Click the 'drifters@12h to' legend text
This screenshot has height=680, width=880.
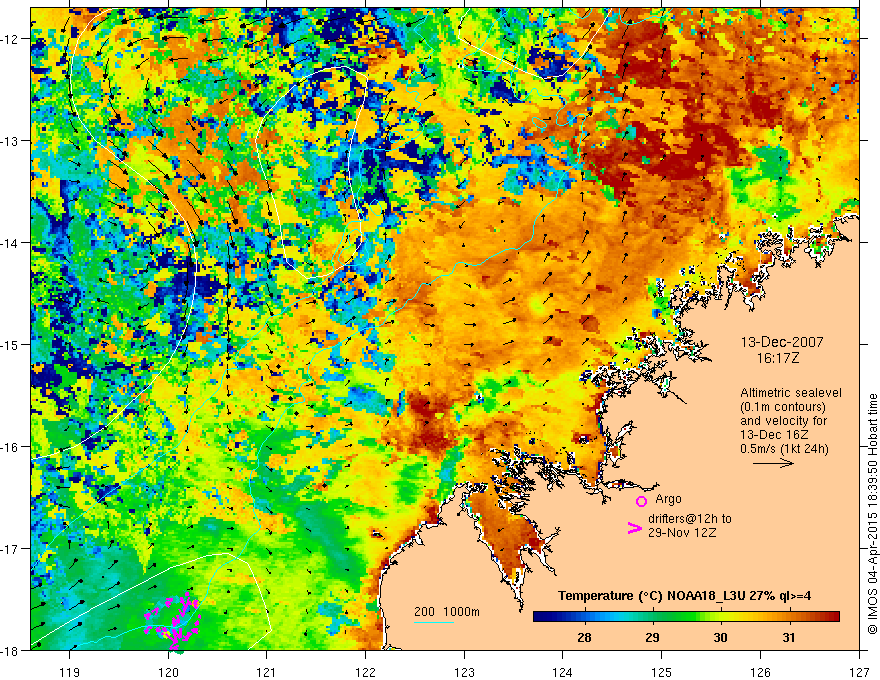(x=690, y=519)
